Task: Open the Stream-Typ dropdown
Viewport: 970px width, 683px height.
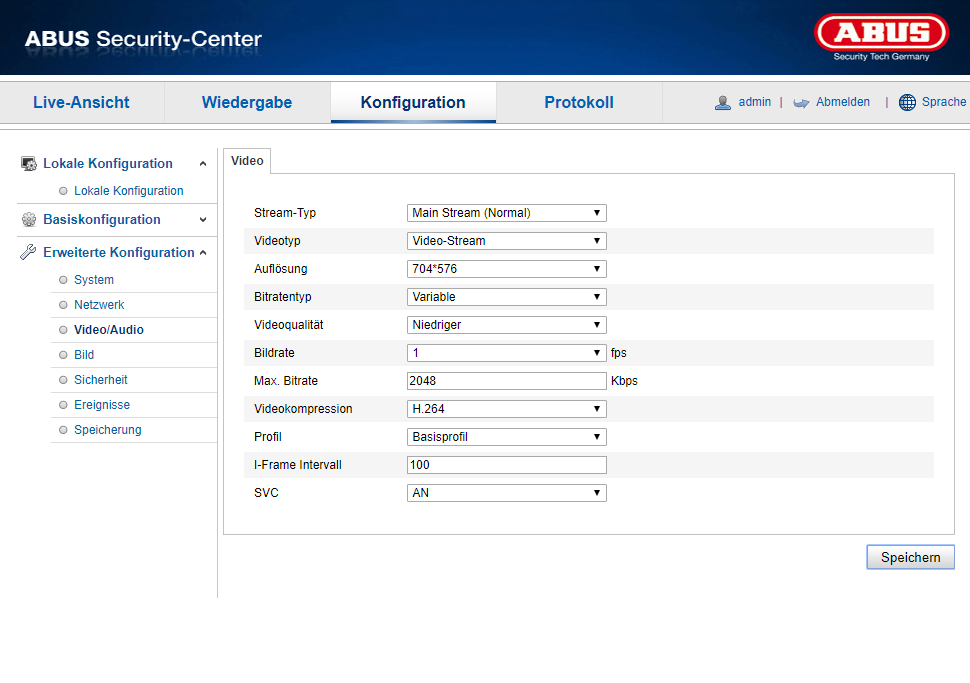Action: point(506,213)
